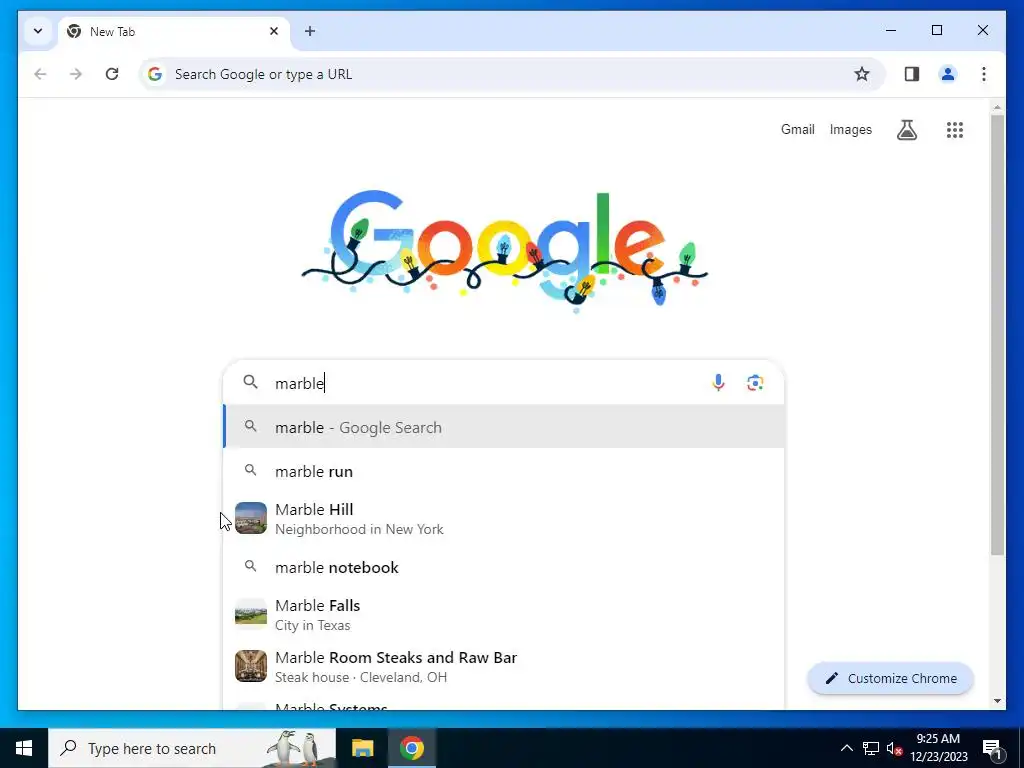Click the magnifier icon beside 'marble notebook'
Screen dimensions: 1024x768
pyautogui.click(x=251, y=566)
